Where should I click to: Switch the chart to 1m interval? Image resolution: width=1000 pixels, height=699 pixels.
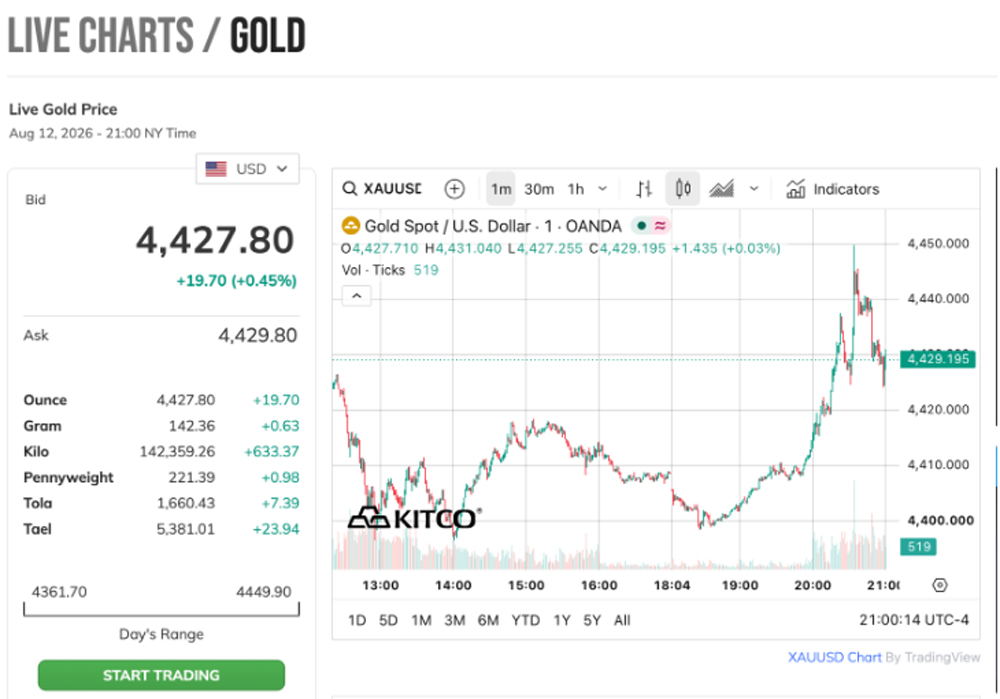[501, 189]
